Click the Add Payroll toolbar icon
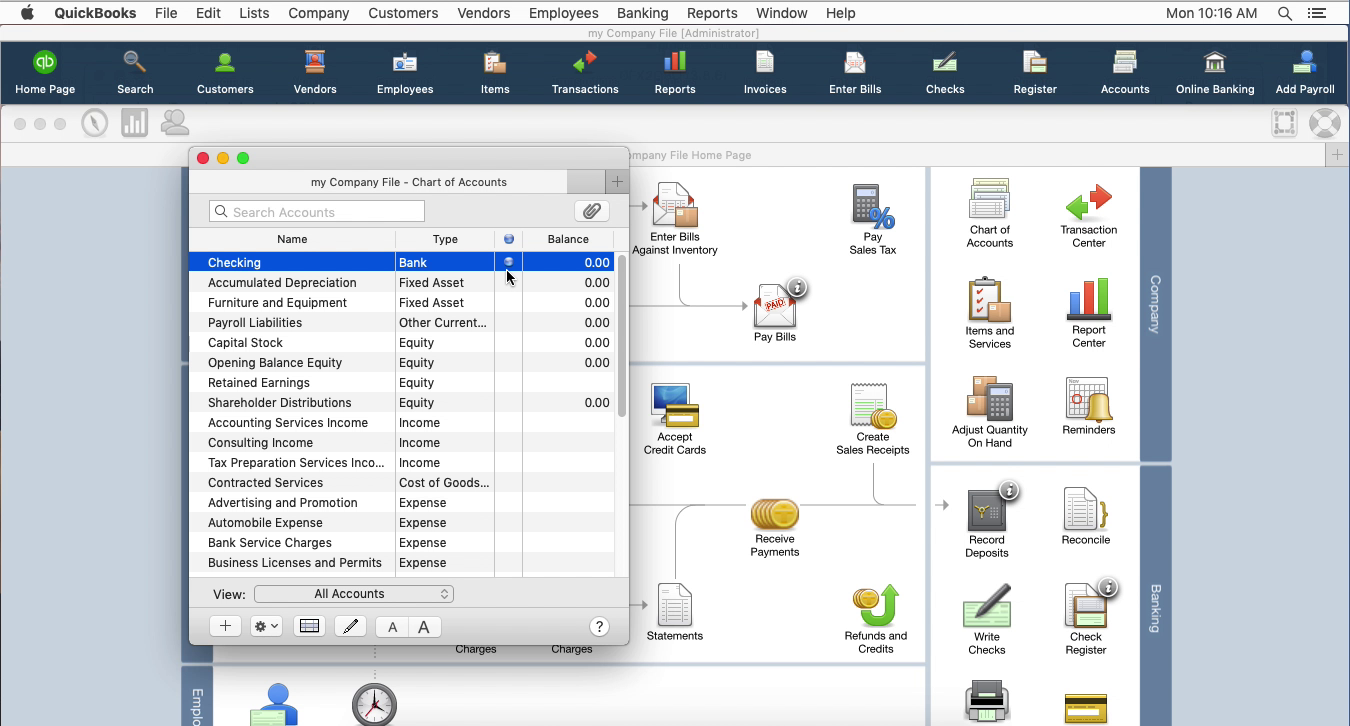 pos(1305,72)
